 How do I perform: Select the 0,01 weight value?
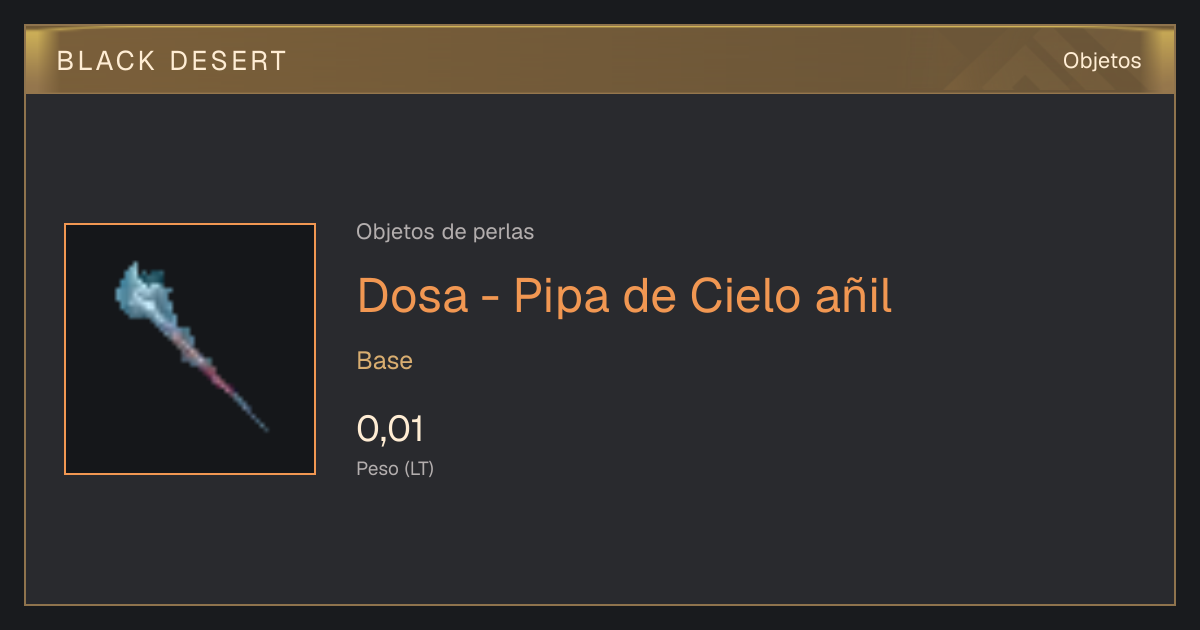coord(390,429)
